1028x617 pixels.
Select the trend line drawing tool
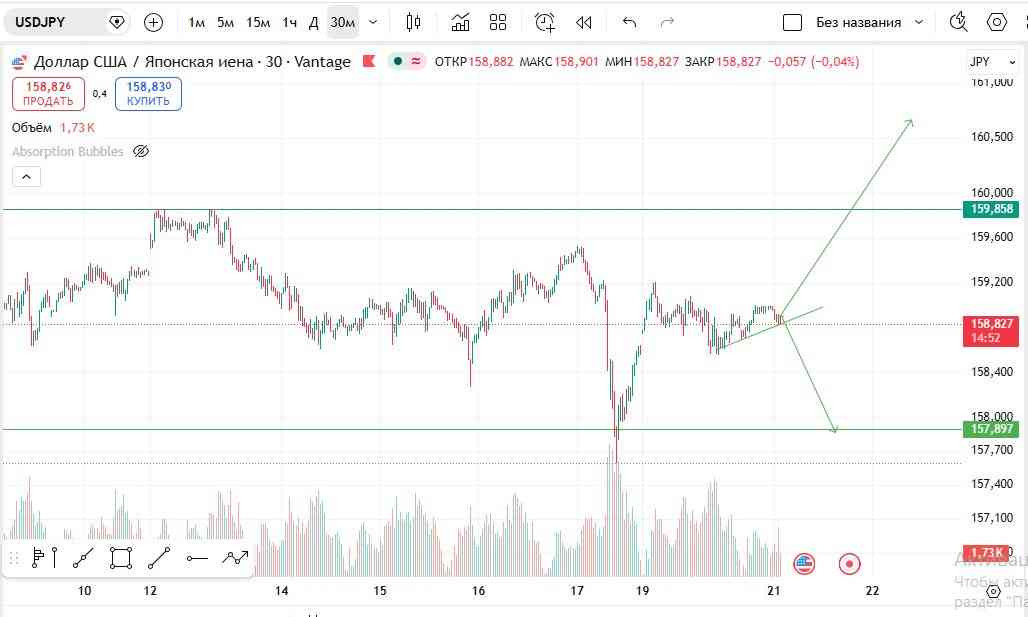pos(159,558)
